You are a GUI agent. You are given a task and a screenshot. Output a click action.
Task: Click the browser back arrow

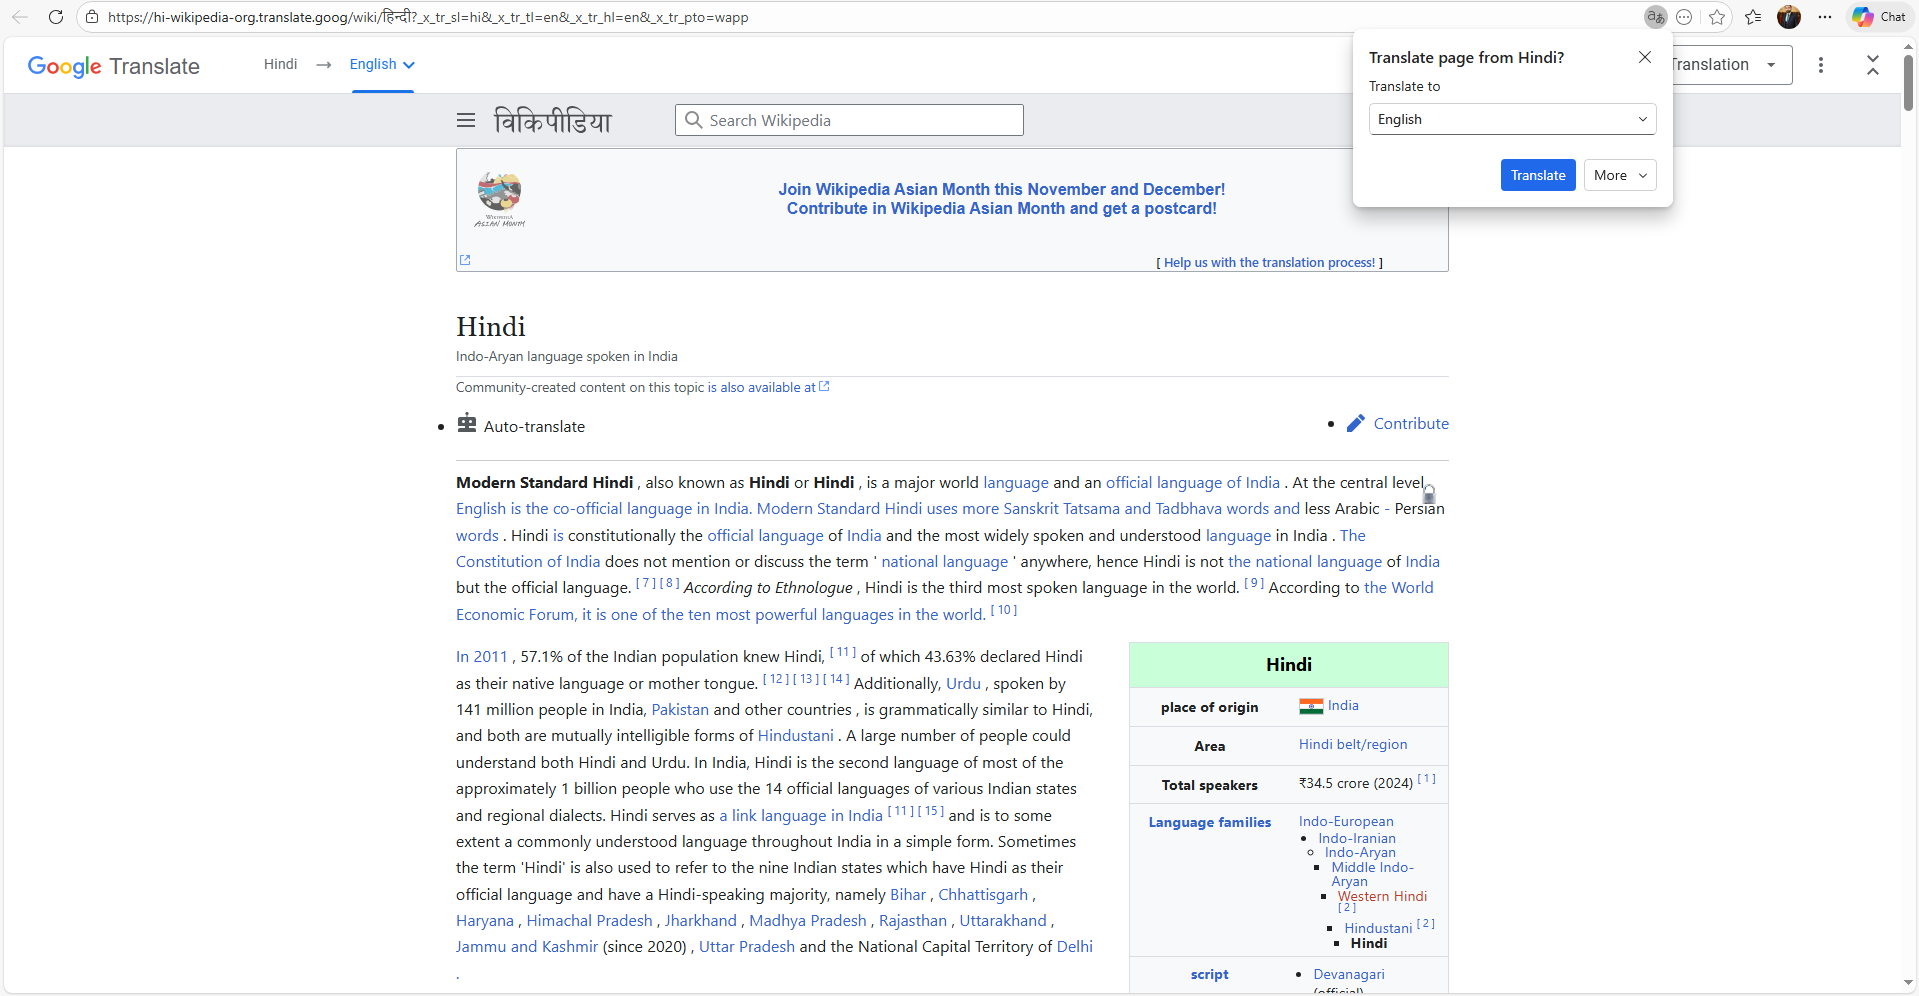click(x=19, y=17)
